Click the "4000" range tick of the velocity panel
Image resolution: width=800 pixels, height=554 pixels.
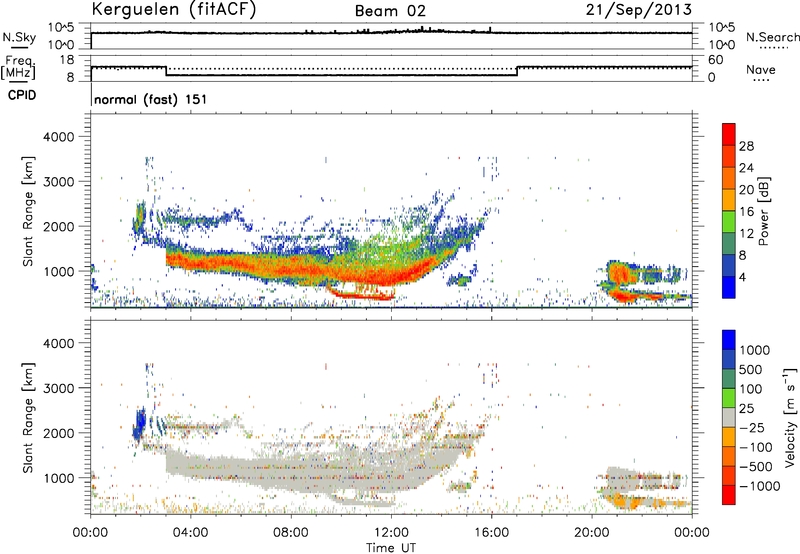point(59,343)
